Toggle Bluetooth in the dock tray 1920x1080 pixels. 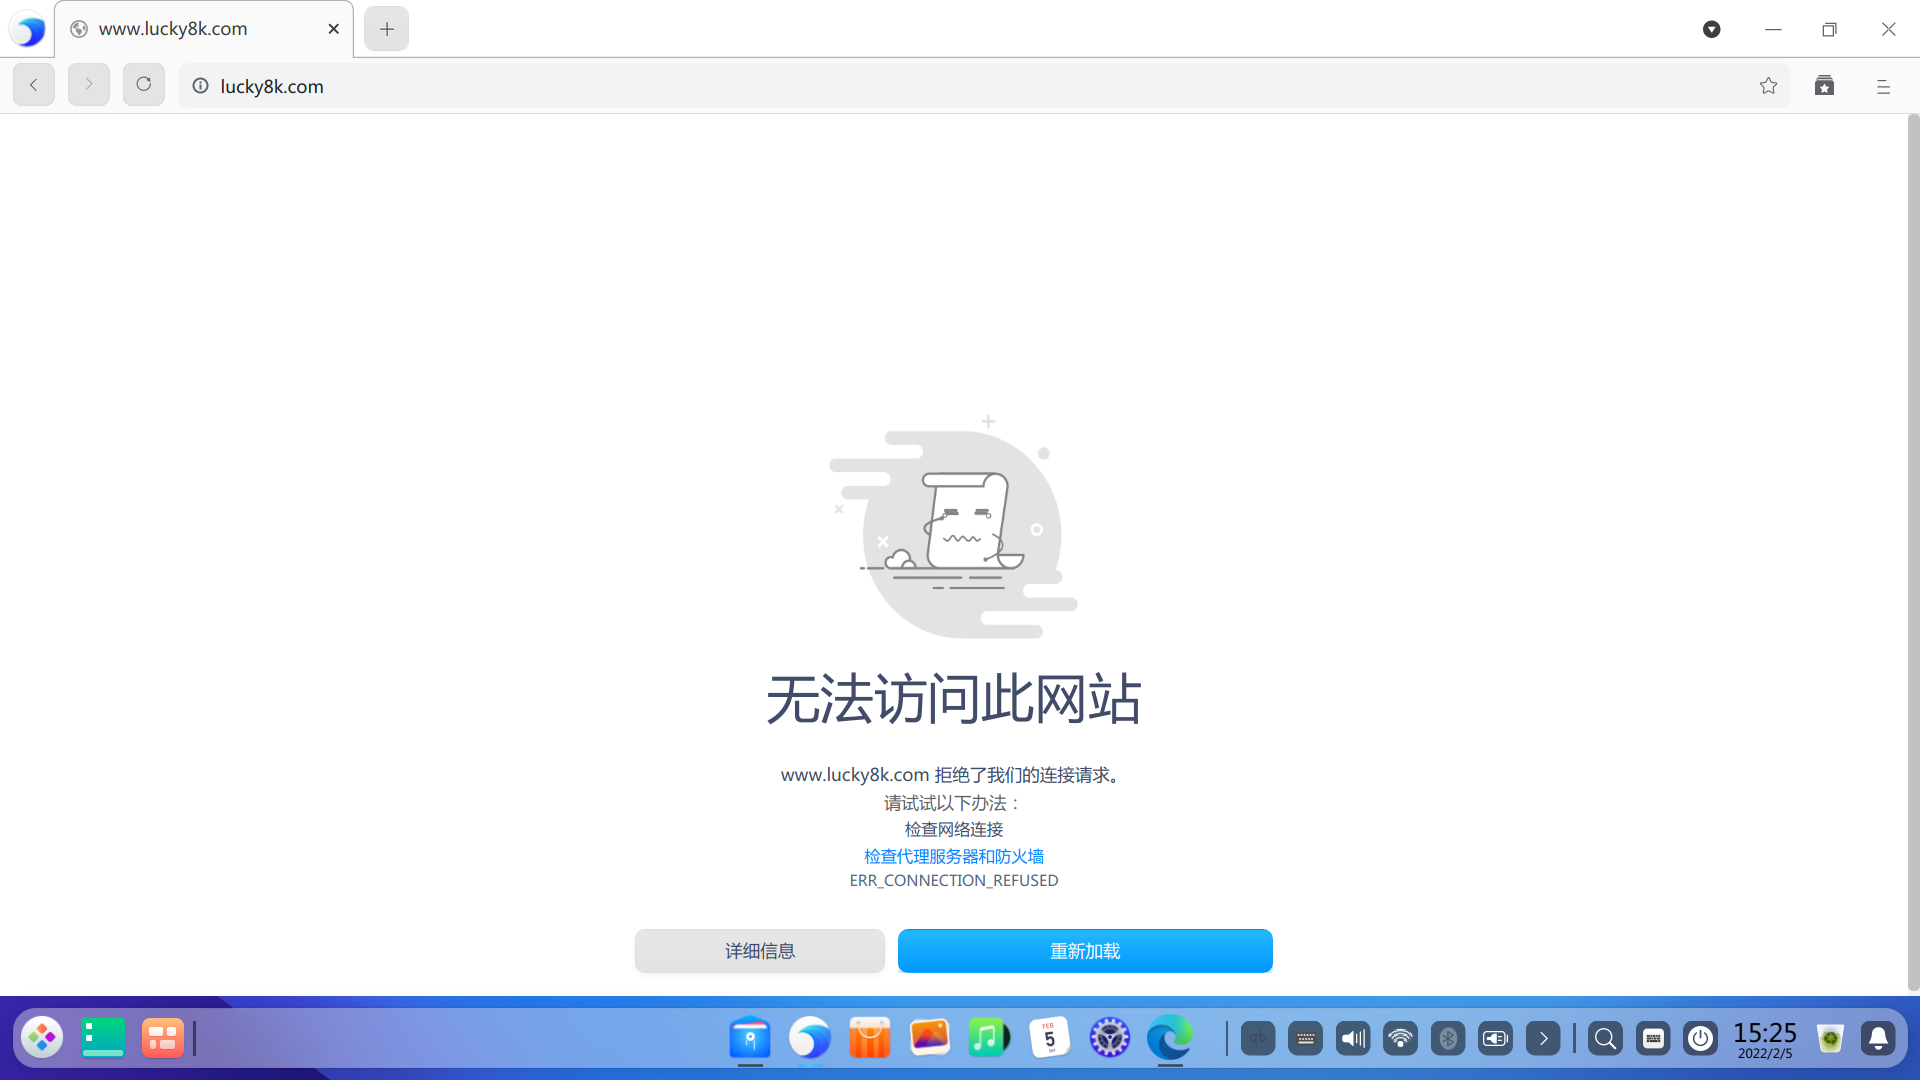[1448, 1039]
